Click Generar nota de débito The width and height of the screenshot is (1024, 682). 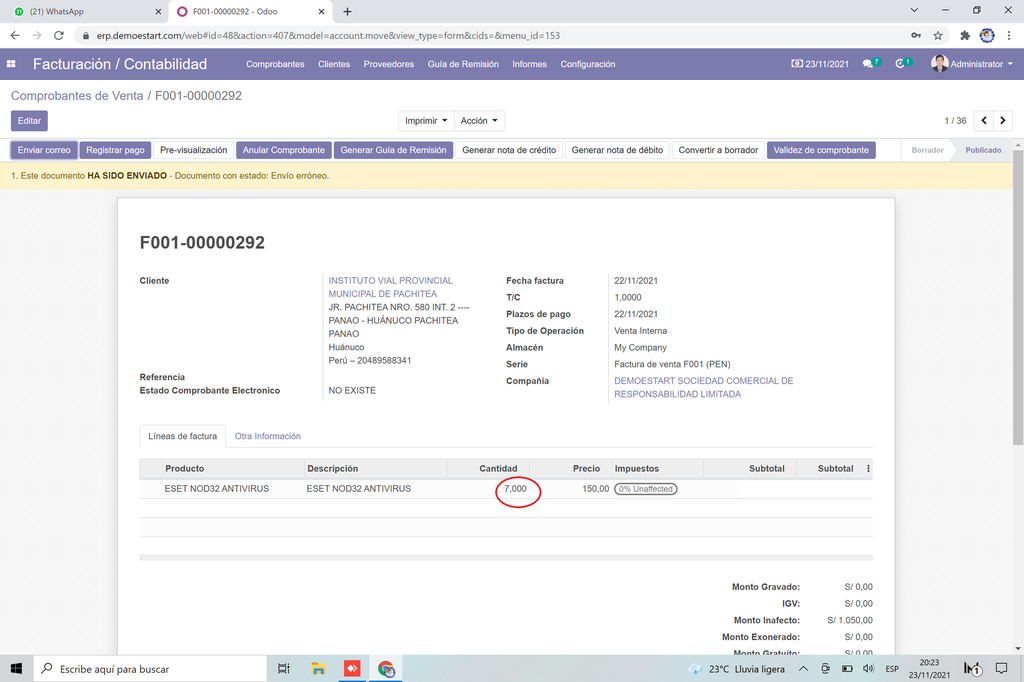pyautogui.click(x=617, y=150)
